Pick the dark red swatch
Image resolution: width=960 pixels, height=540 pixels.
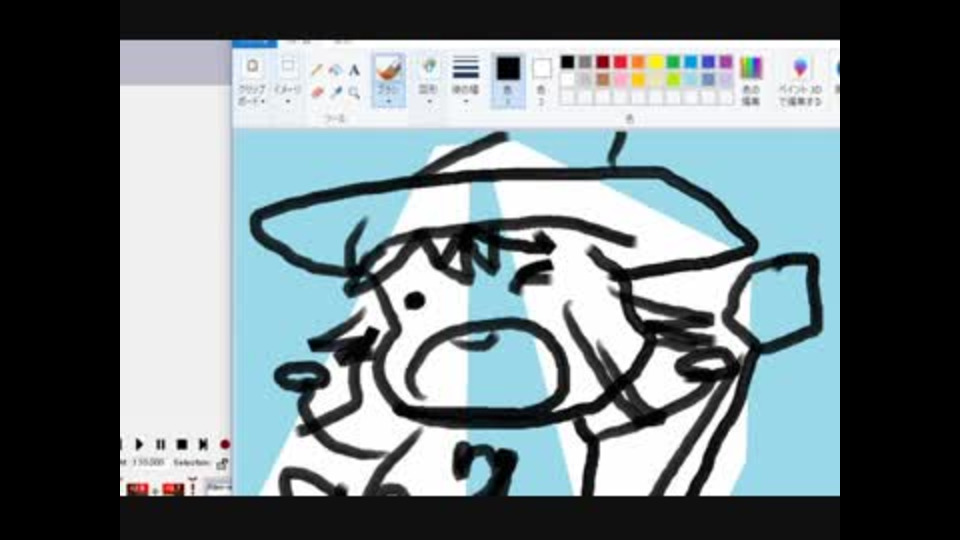point(603,62)
